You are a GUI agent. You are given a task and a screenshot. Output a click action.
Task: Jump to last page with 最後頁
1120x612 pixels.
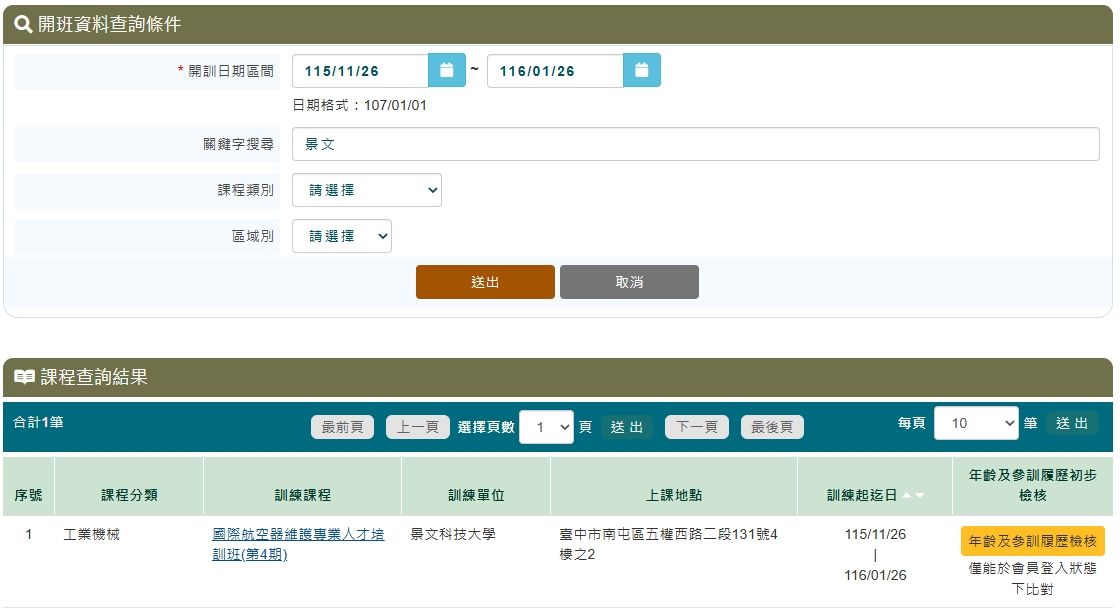pyautogui.click(x=772, y=427)
